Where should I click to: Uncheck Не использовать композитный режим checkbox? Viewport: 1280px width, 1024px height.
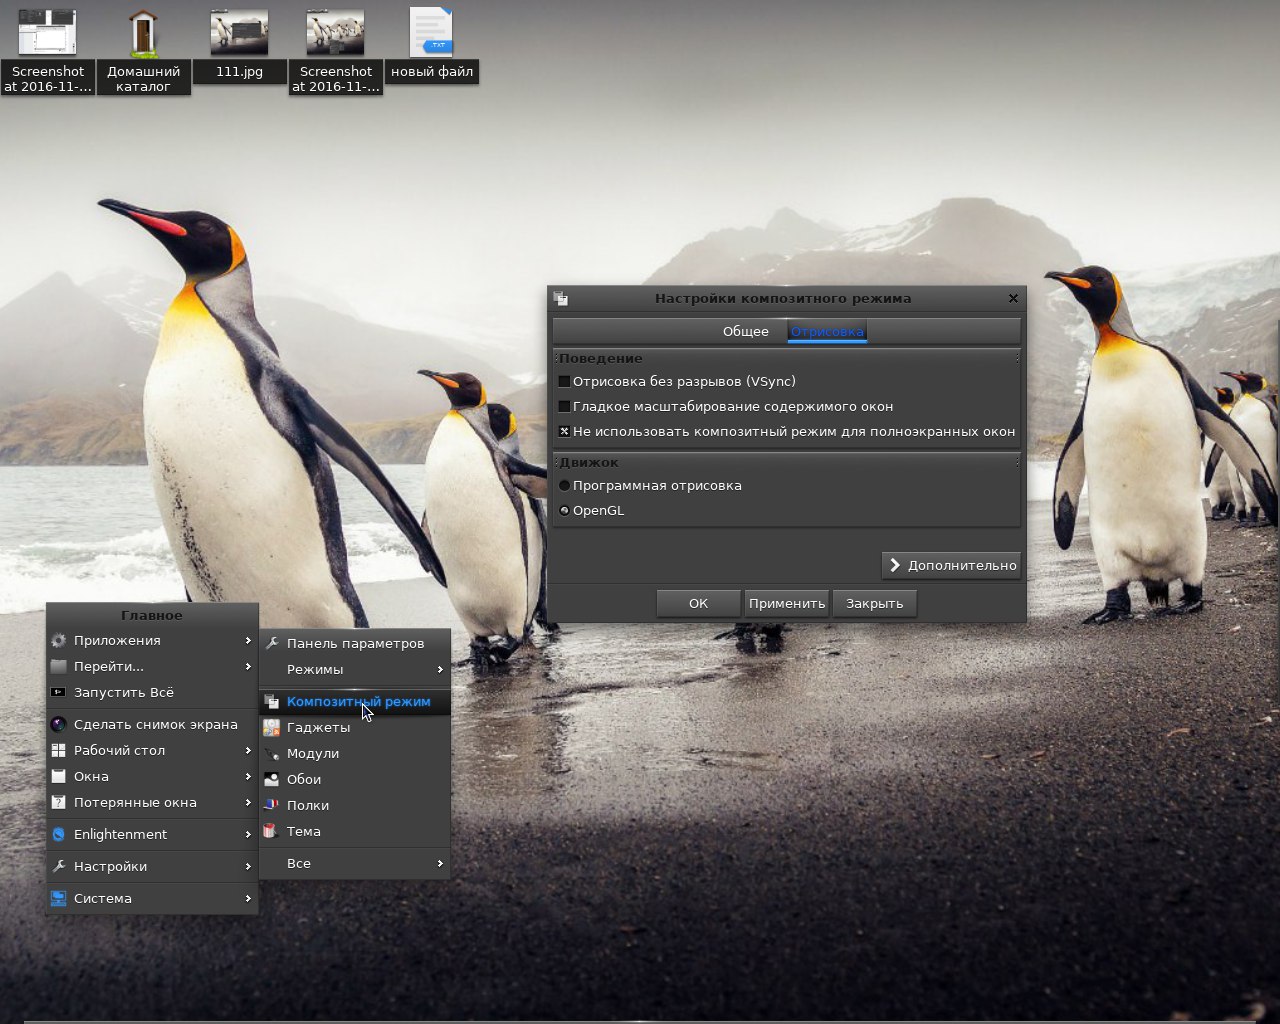coord(564,432)
